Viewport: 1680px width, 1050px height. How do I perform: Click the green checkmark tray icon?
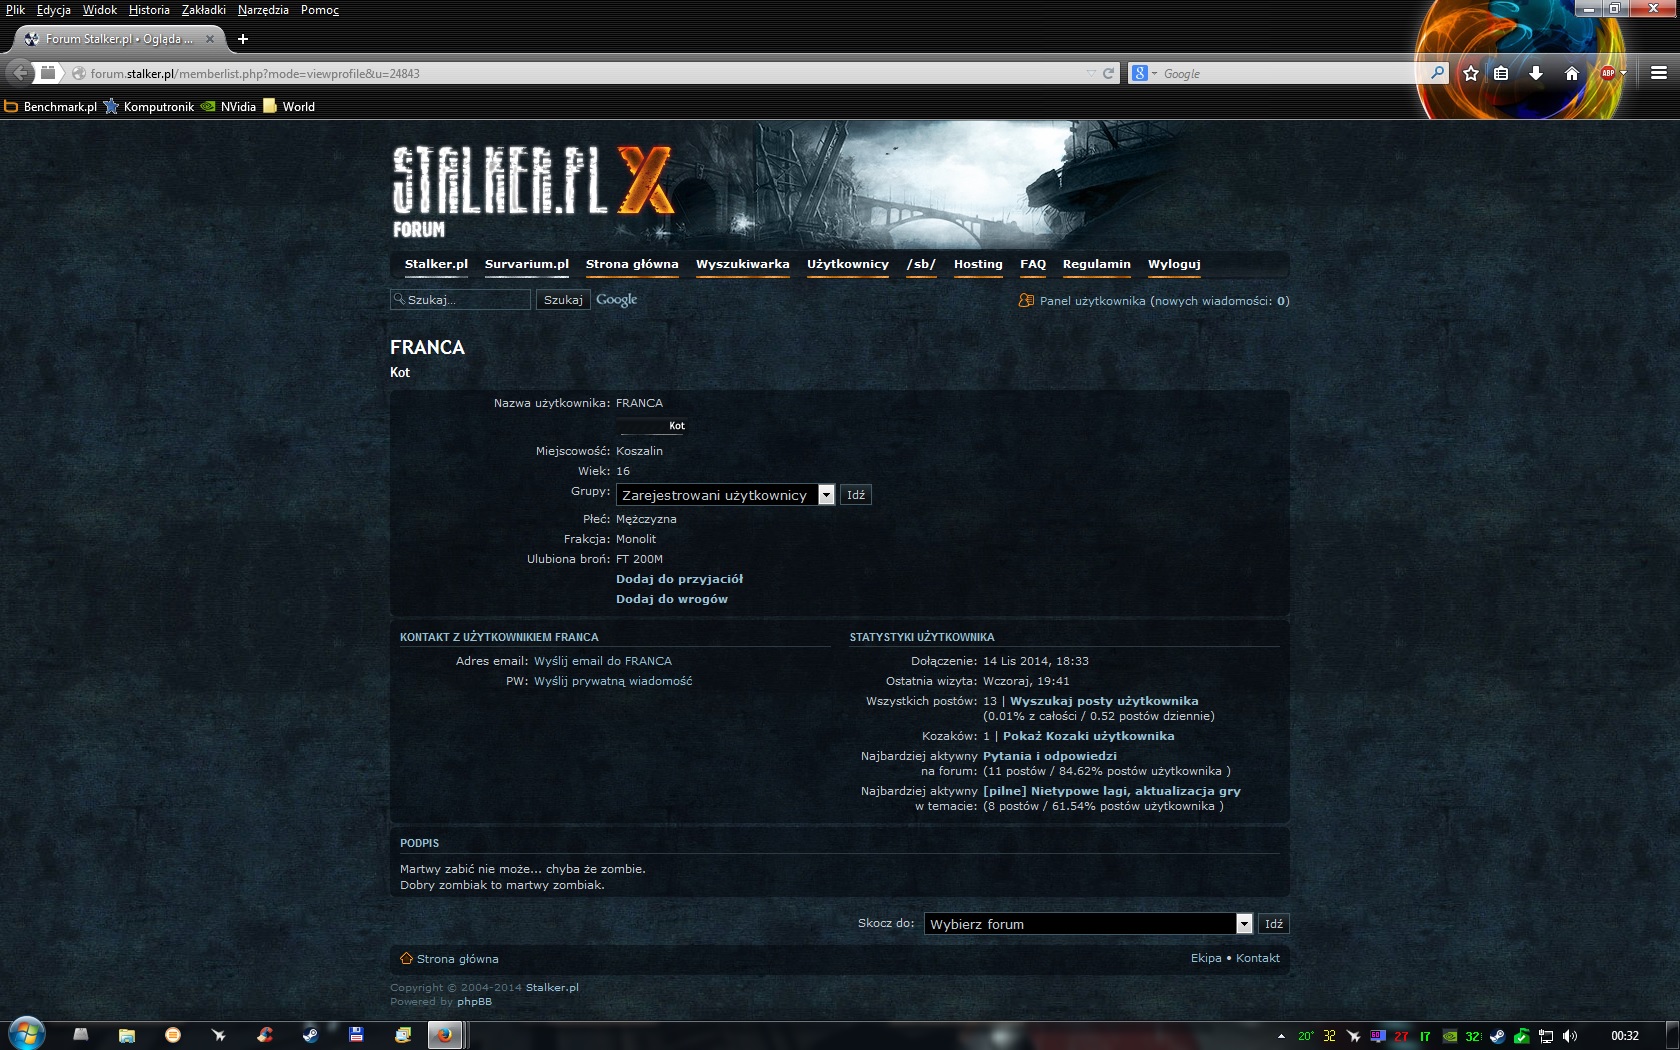pos(1521,1036)
